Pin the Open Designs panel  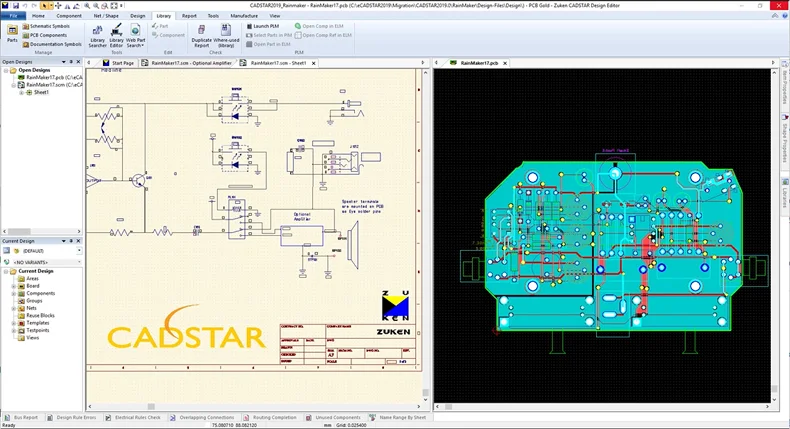71,62
